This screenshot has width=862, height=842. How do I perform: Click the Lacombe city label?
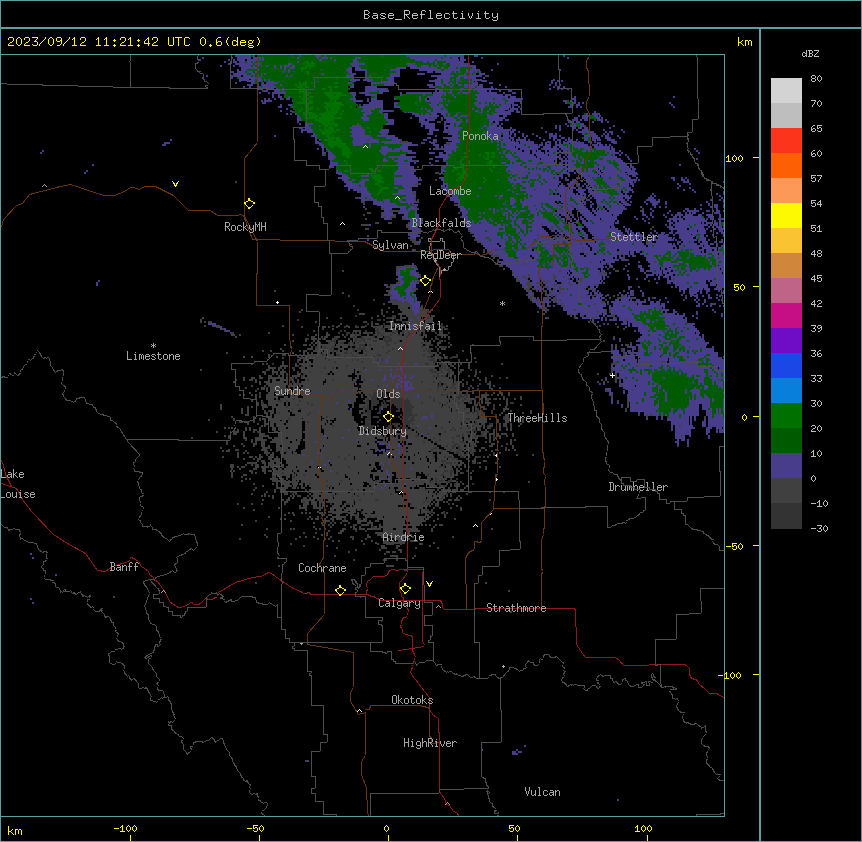(450, 191)
